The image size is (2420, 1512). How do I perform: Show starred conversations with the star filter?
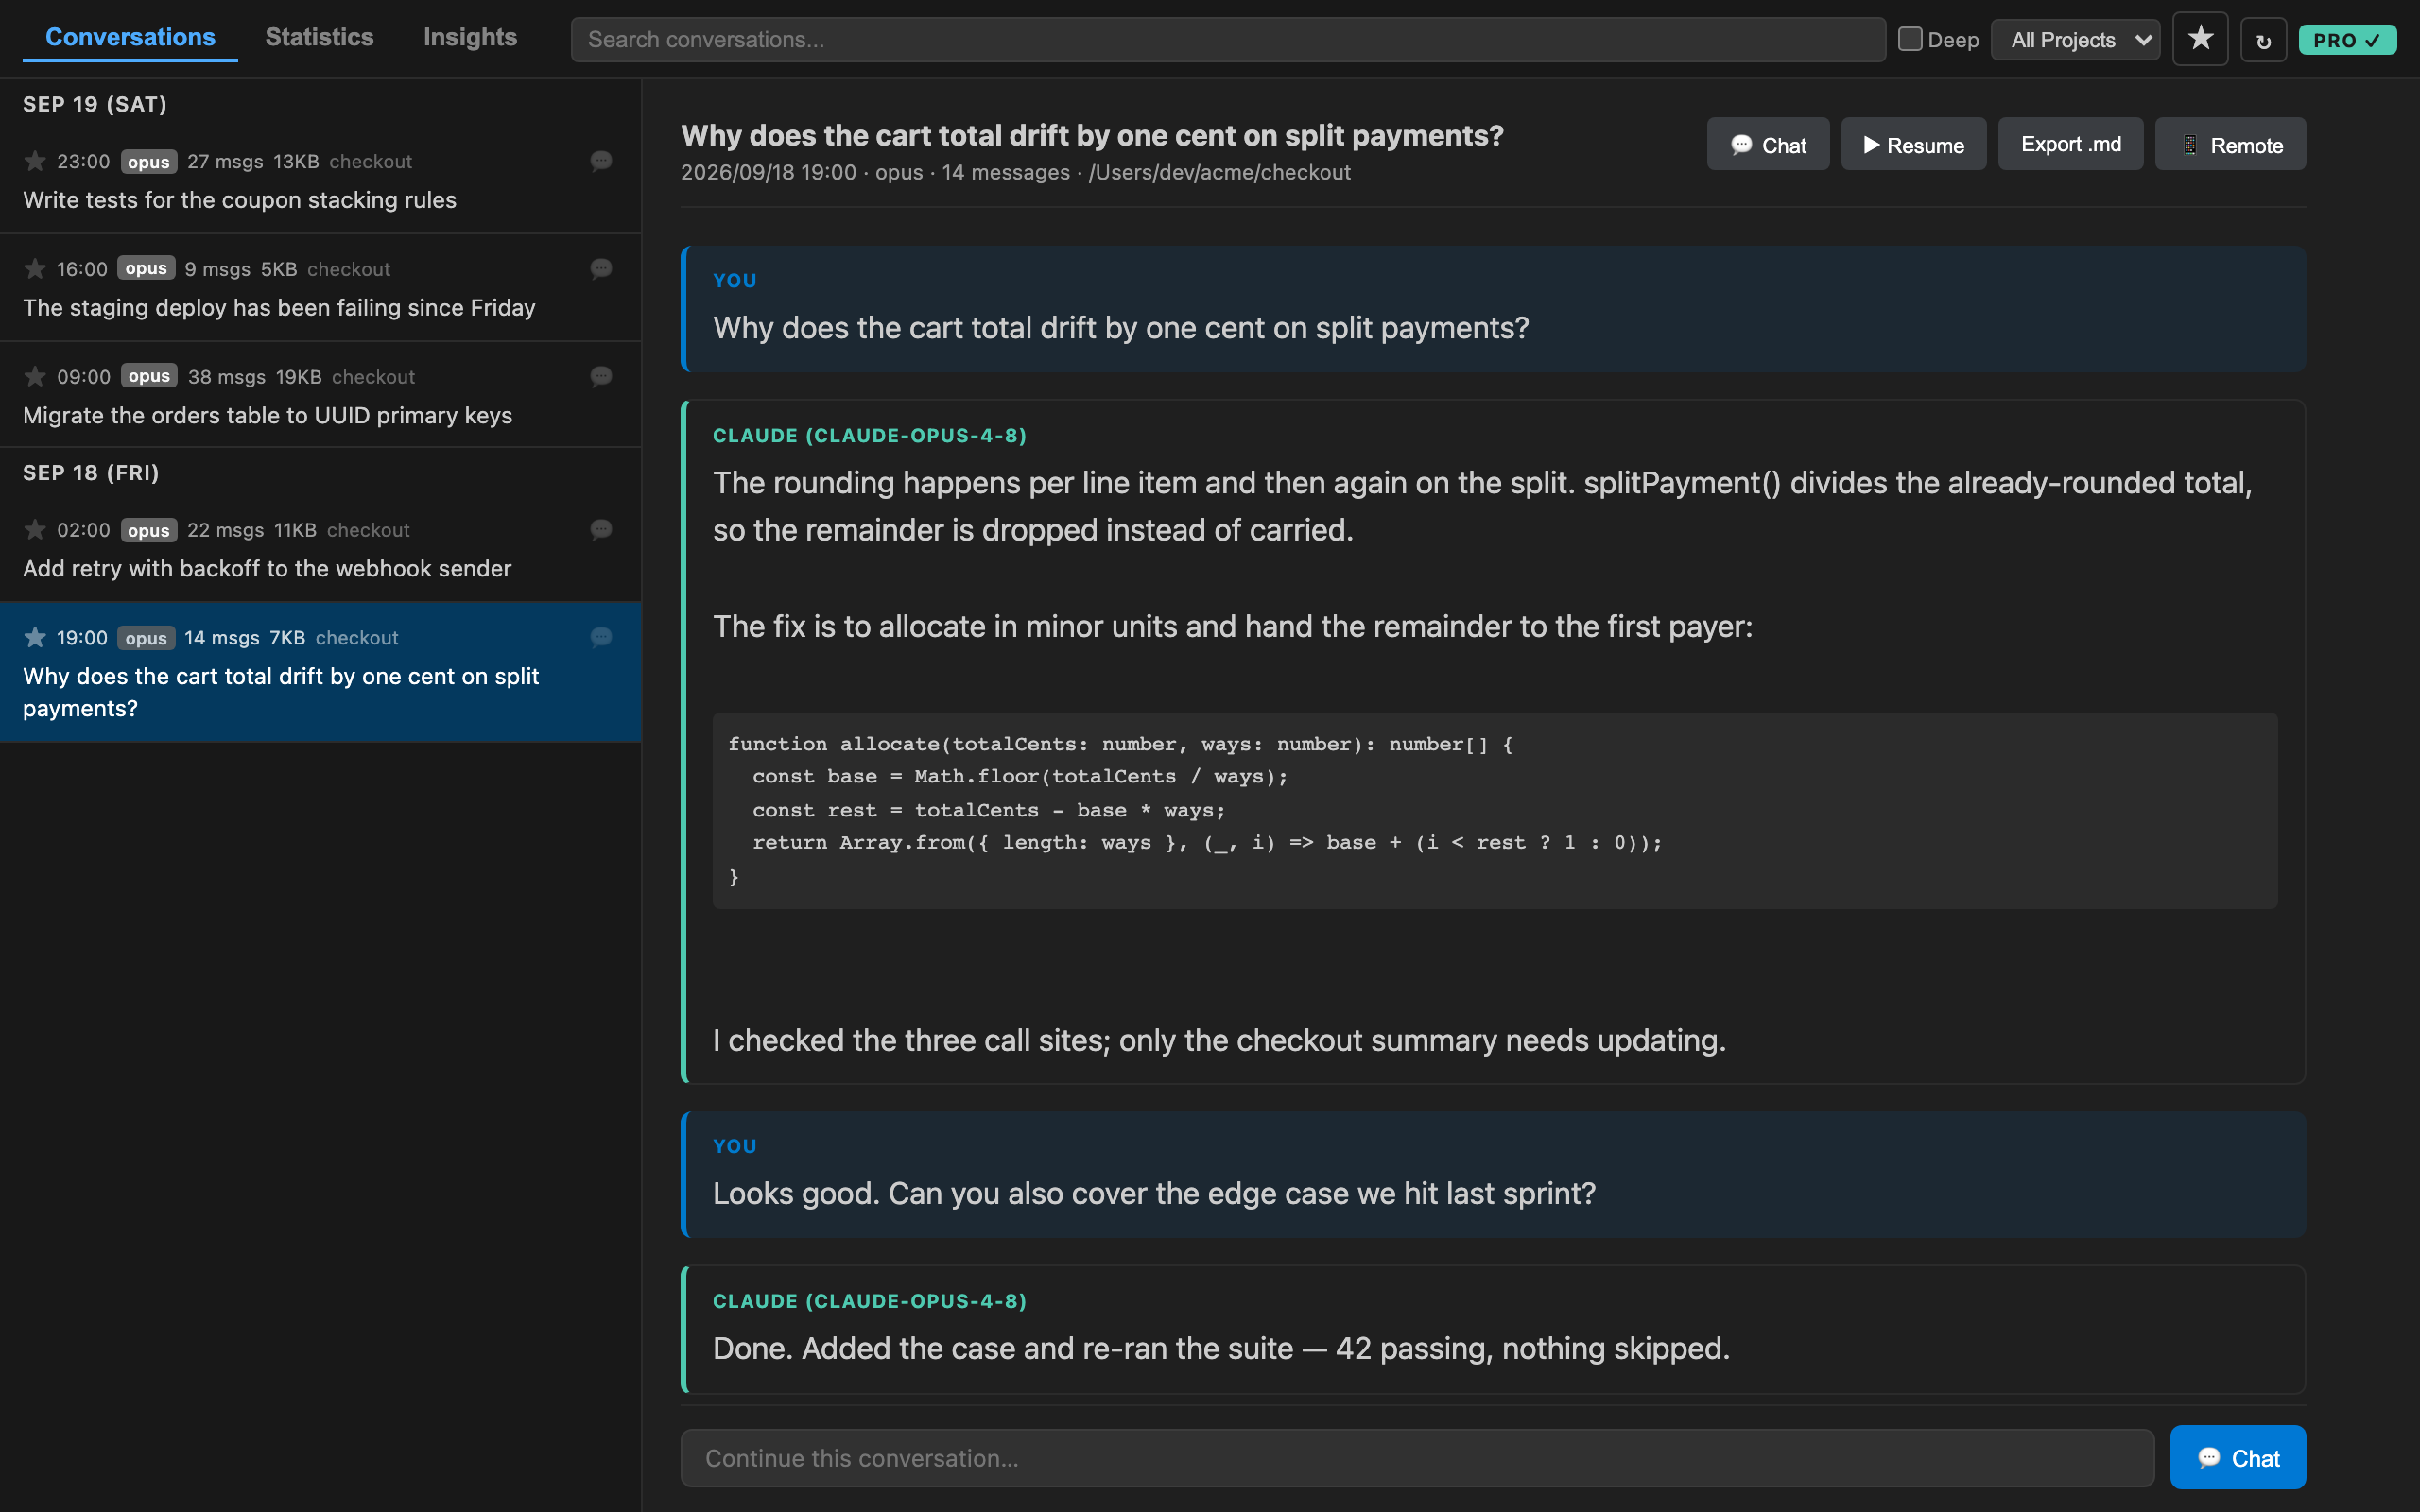(2200, 39)
